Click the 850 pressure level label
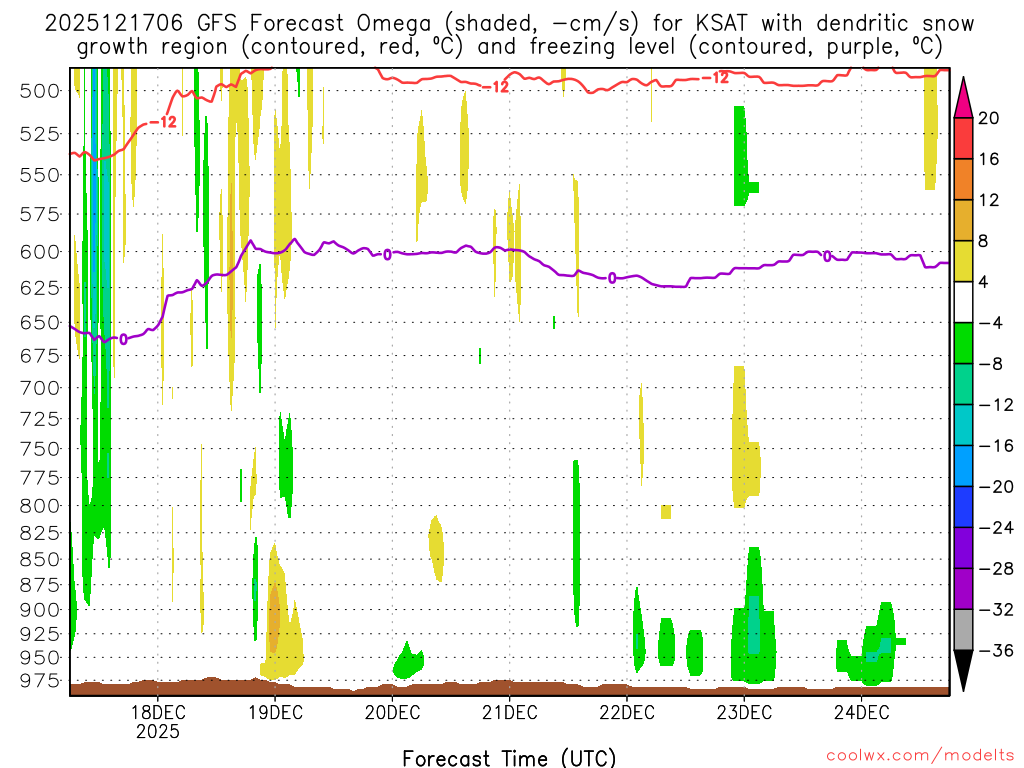1024x768 pixels. click(40, 560)
